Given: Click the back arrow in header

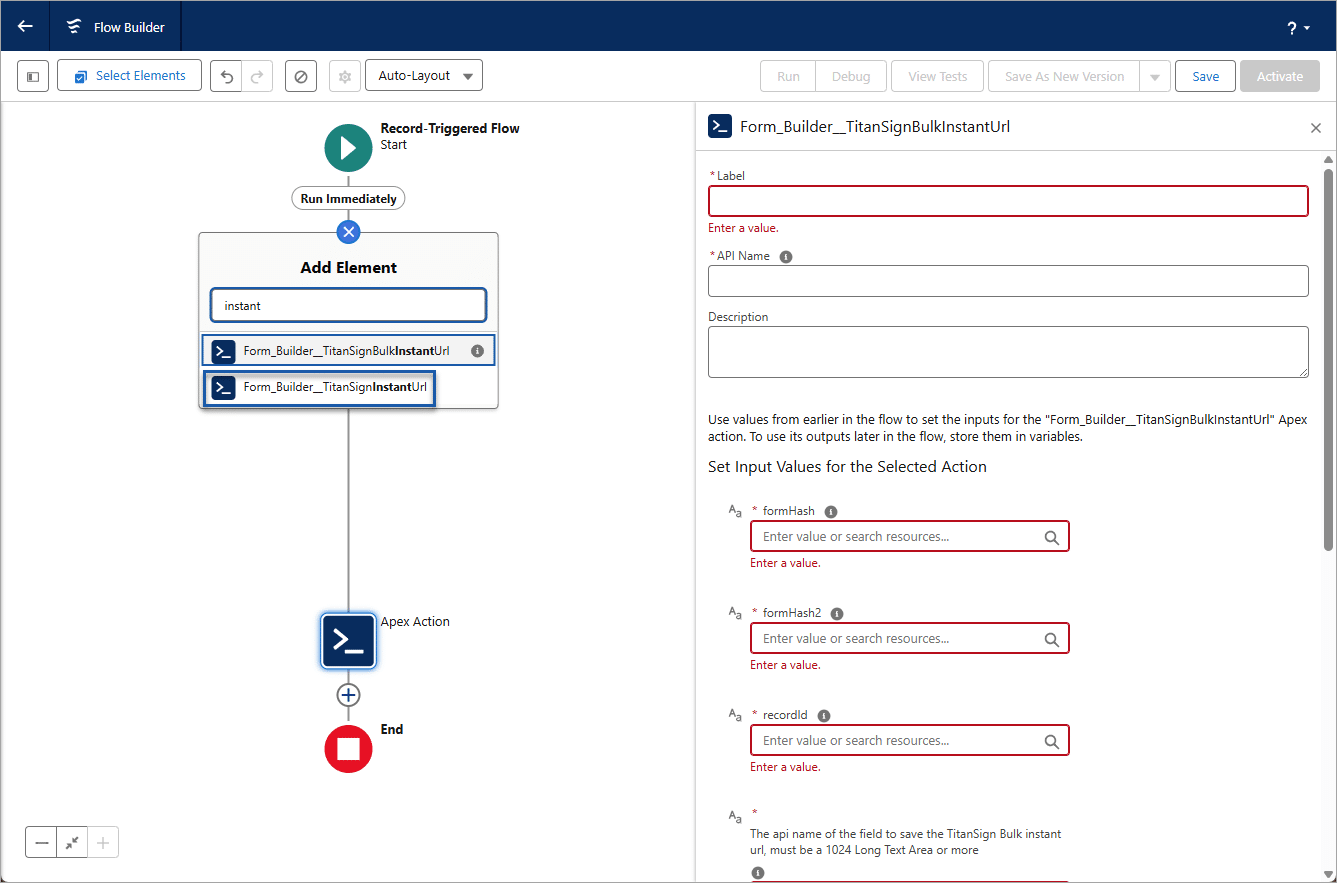Looking at the screenshot, I should [25, 26].
